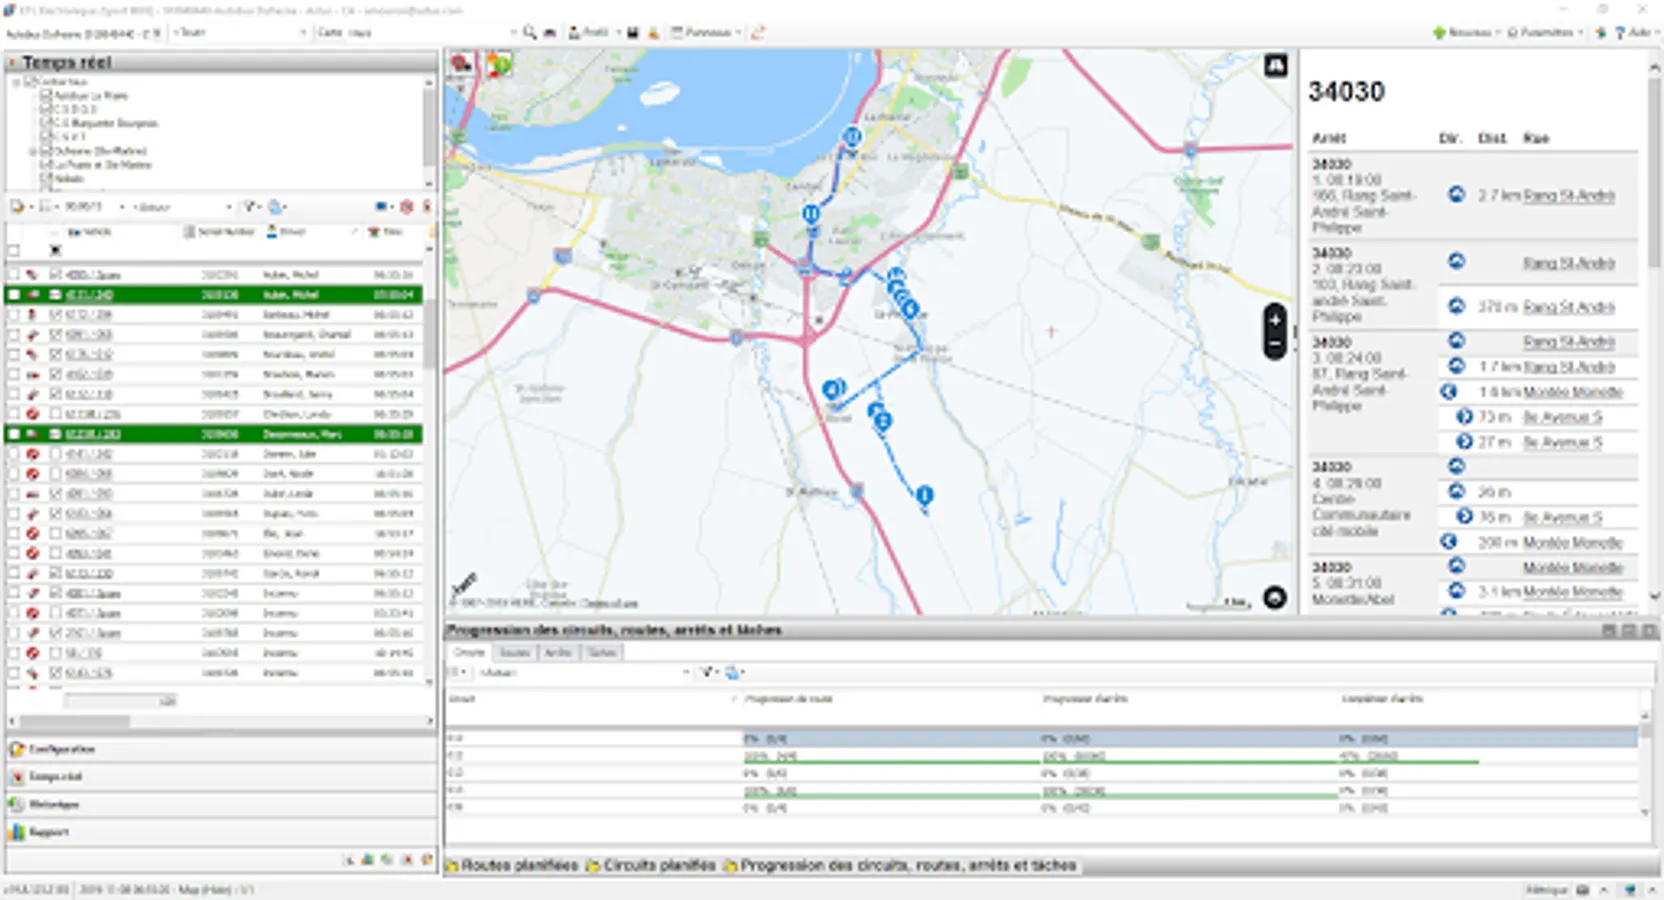
Task: Expand the filter combo box in progression panel
Action: point(686,672)
